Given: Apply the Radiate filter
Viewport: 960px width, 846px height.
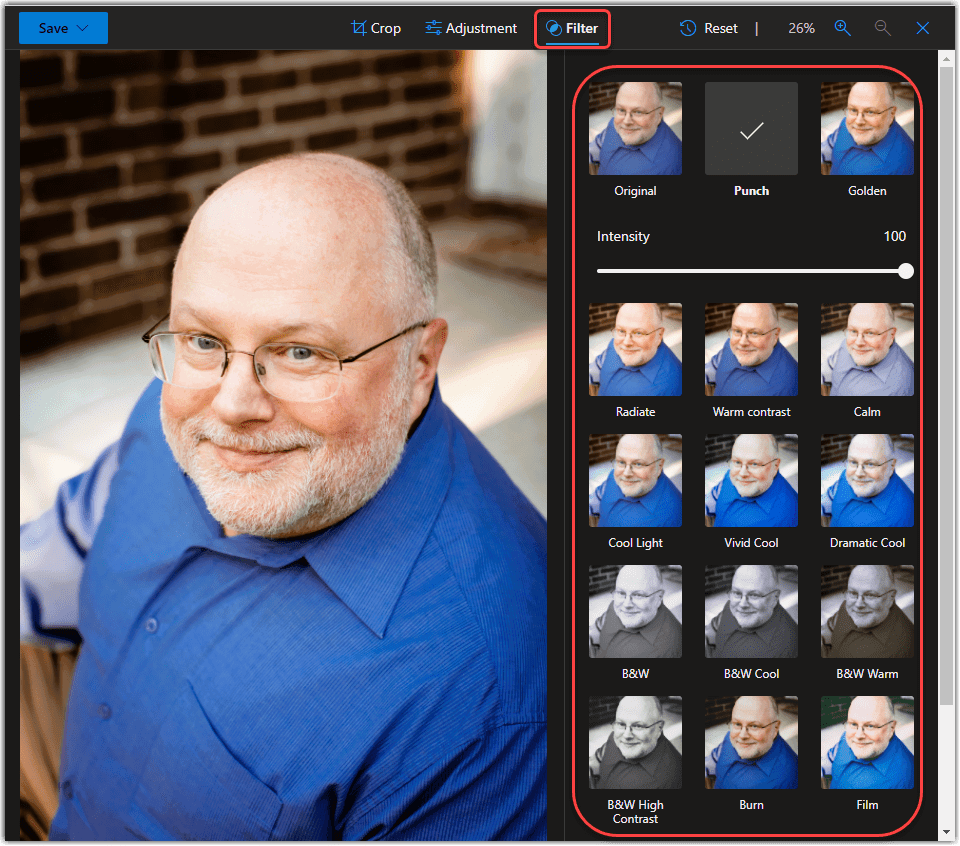Looking at the screenshot, I should [x=635, y=350].
